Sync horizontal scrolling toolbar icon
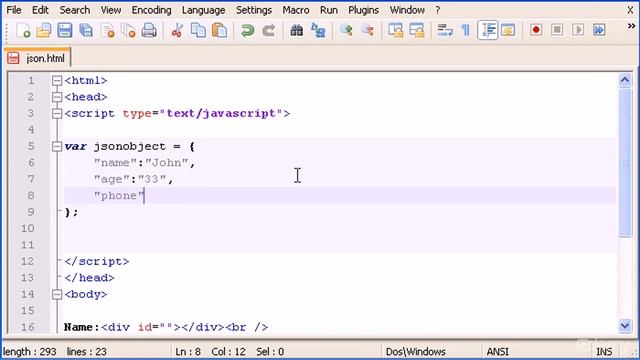640x360 pixels. pos(417,31)
